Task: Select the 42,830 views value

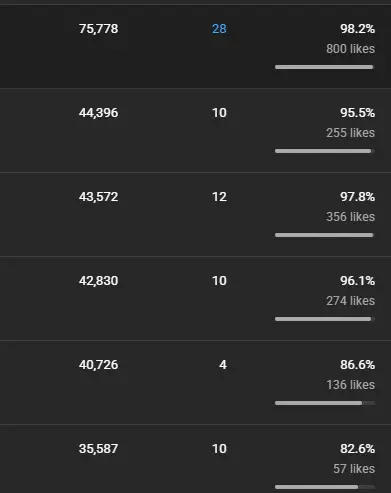Action: click(x=98, y=281)
